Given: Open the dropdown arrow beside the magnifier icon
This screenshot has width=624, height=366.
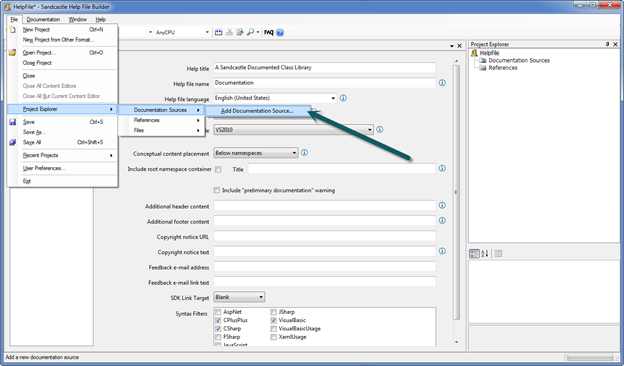Looking at the screenshot, I should click(x=258, y=33).
